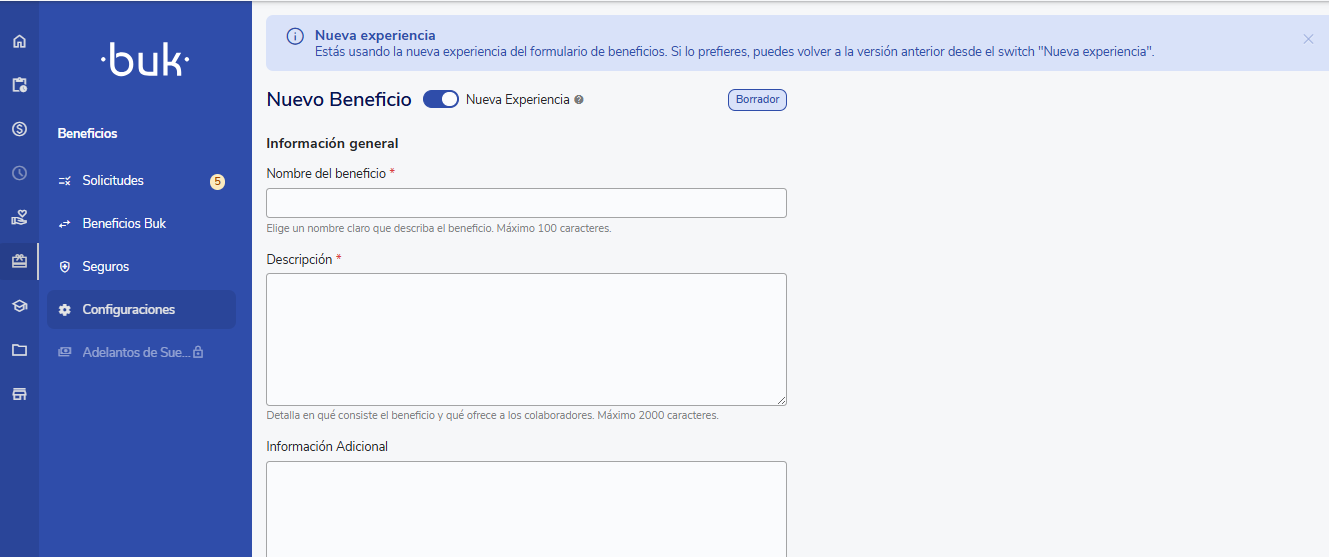This screenshot has height=557, width=1329.
Task: Click the locked Adelantos de Sueldo item
Action: point(135,353)
